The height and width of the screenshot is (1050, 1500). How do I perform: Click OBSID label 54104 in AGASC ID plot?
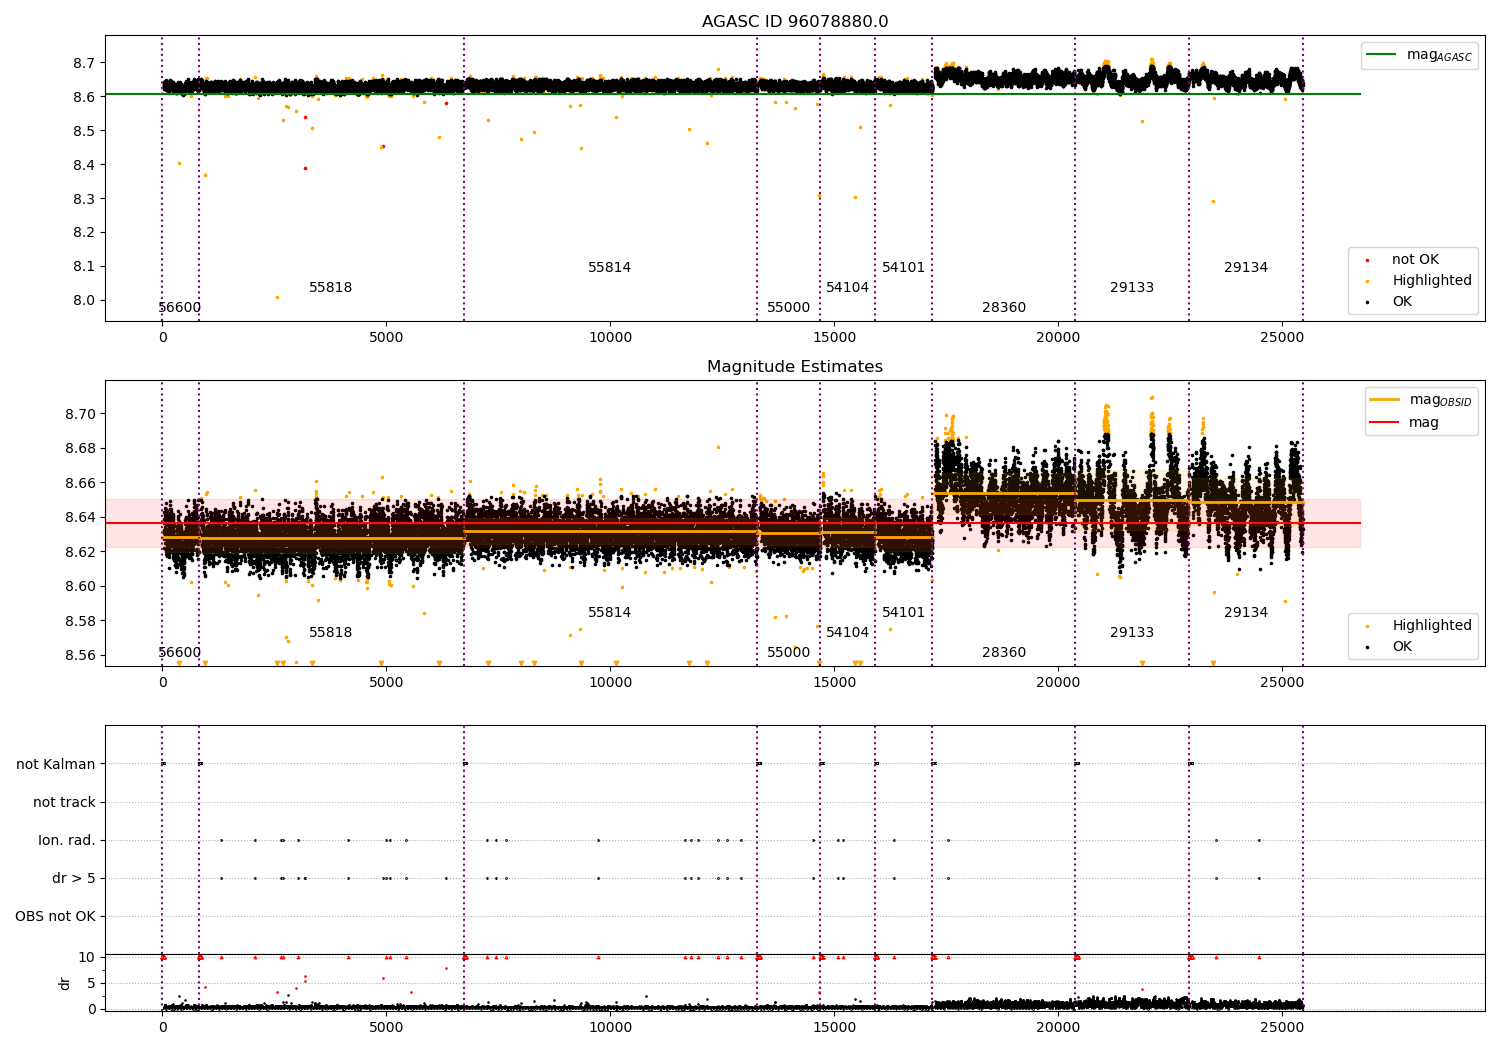click(848, 287)
